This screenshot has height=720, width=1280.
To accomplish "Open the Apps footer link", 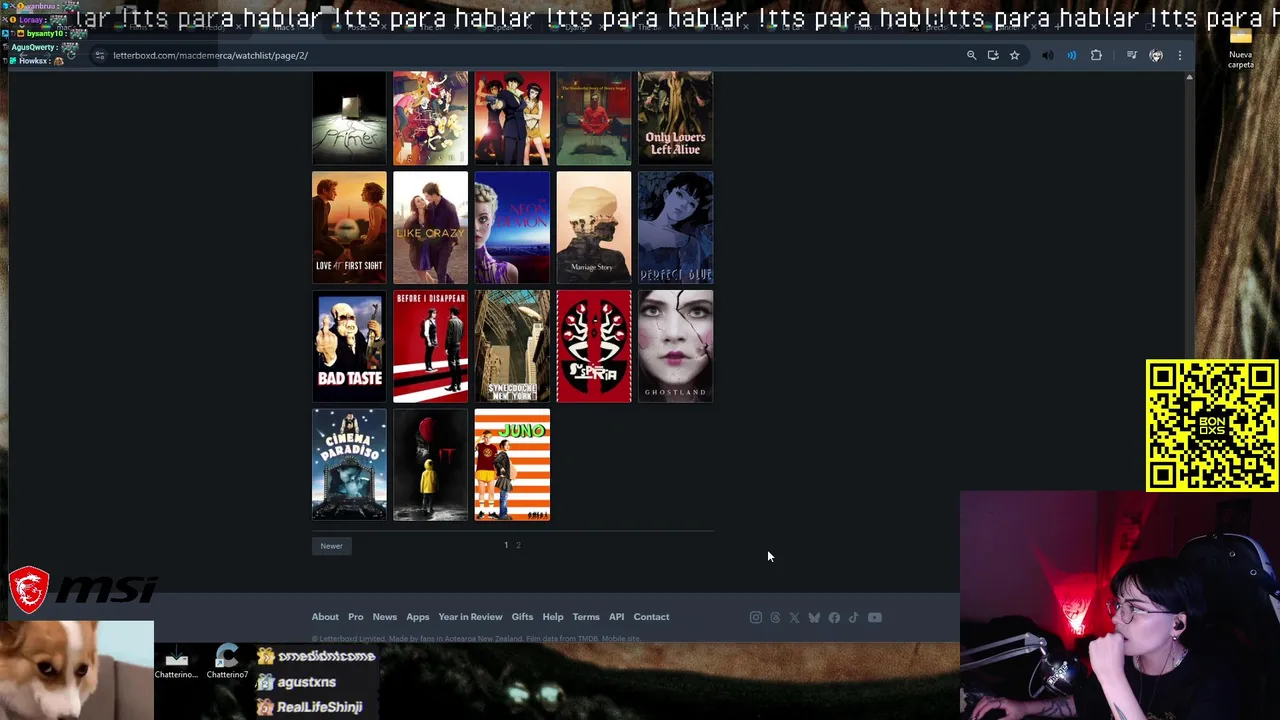I will (x=418, y=617).
